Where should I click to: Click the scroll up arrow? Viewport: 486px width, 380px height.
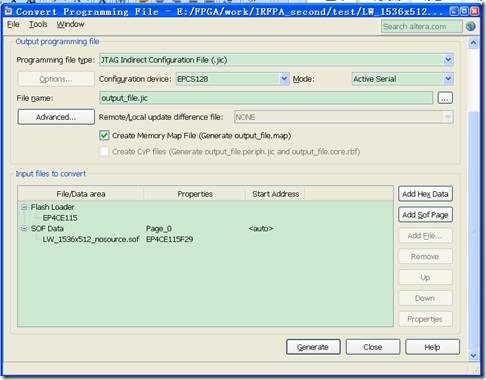point(473,43)
